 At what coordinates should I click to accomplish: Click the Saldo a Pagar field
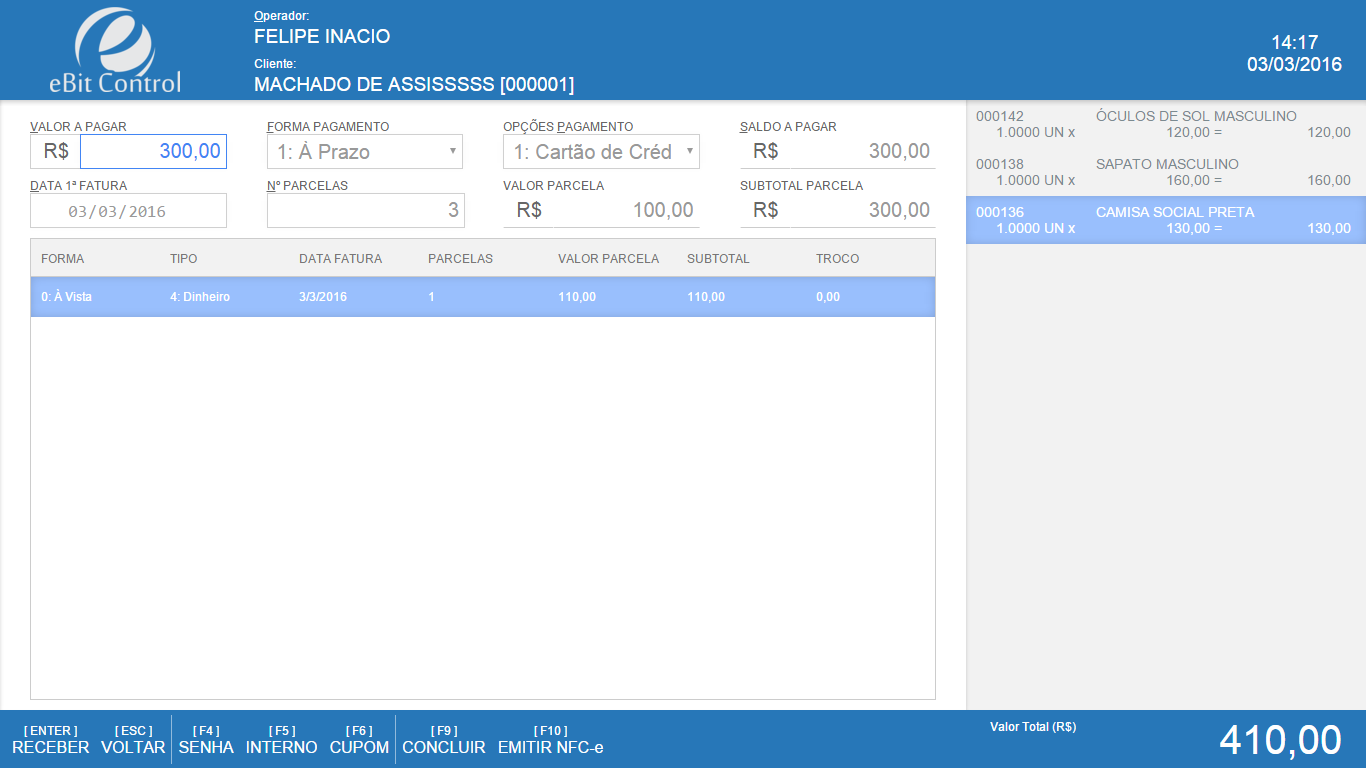(837, 152)
